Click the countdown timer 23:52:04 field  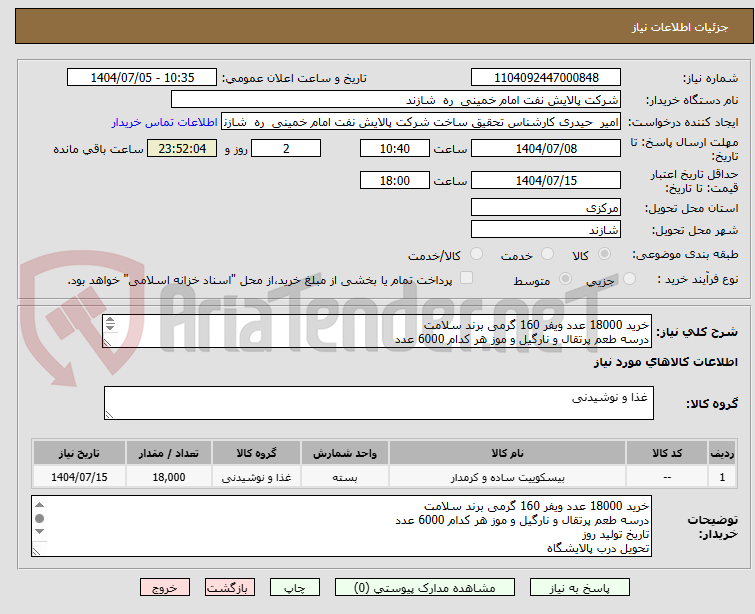tap(182, 148)
